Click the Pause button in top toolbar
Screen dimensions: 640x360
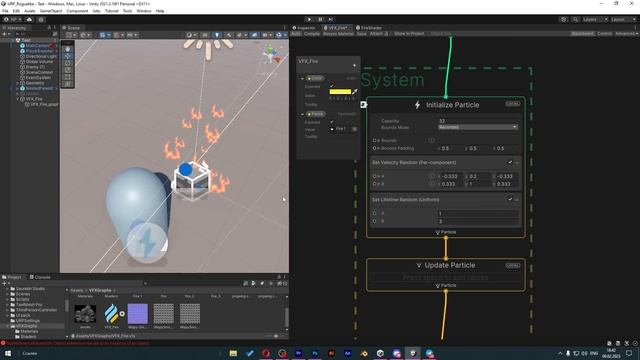click(x=320, y=19)
